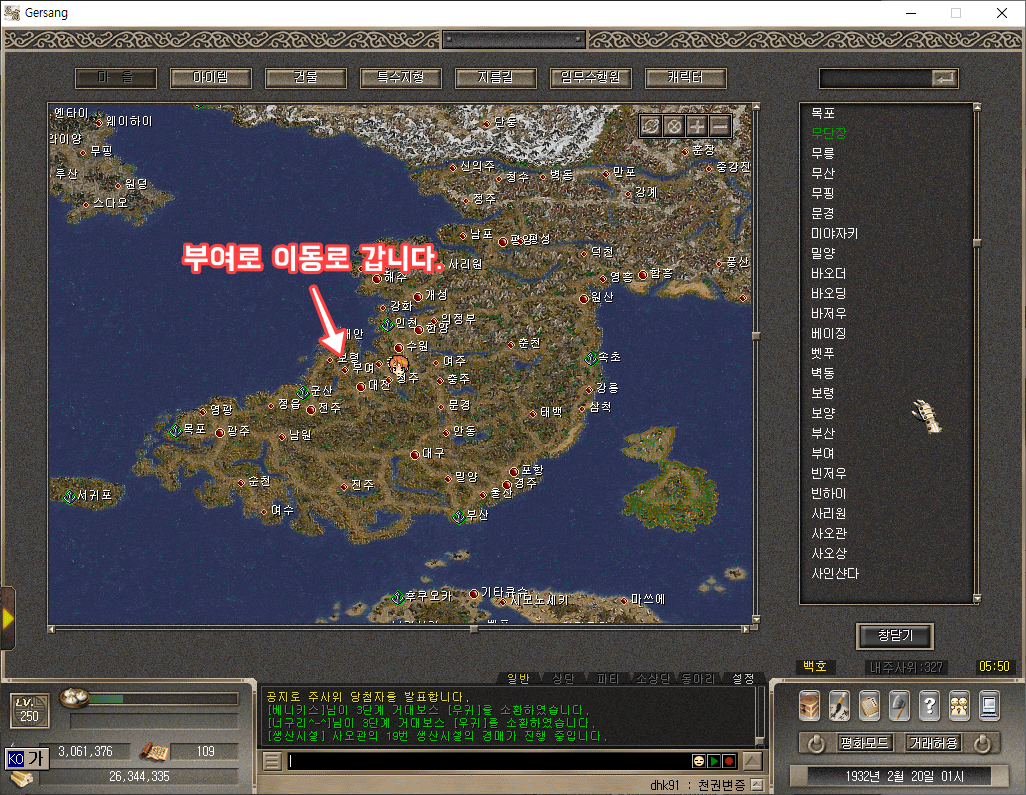Screen dimensions: 1026x795
Task: Select 보령 in the town list
Action: 823,393
